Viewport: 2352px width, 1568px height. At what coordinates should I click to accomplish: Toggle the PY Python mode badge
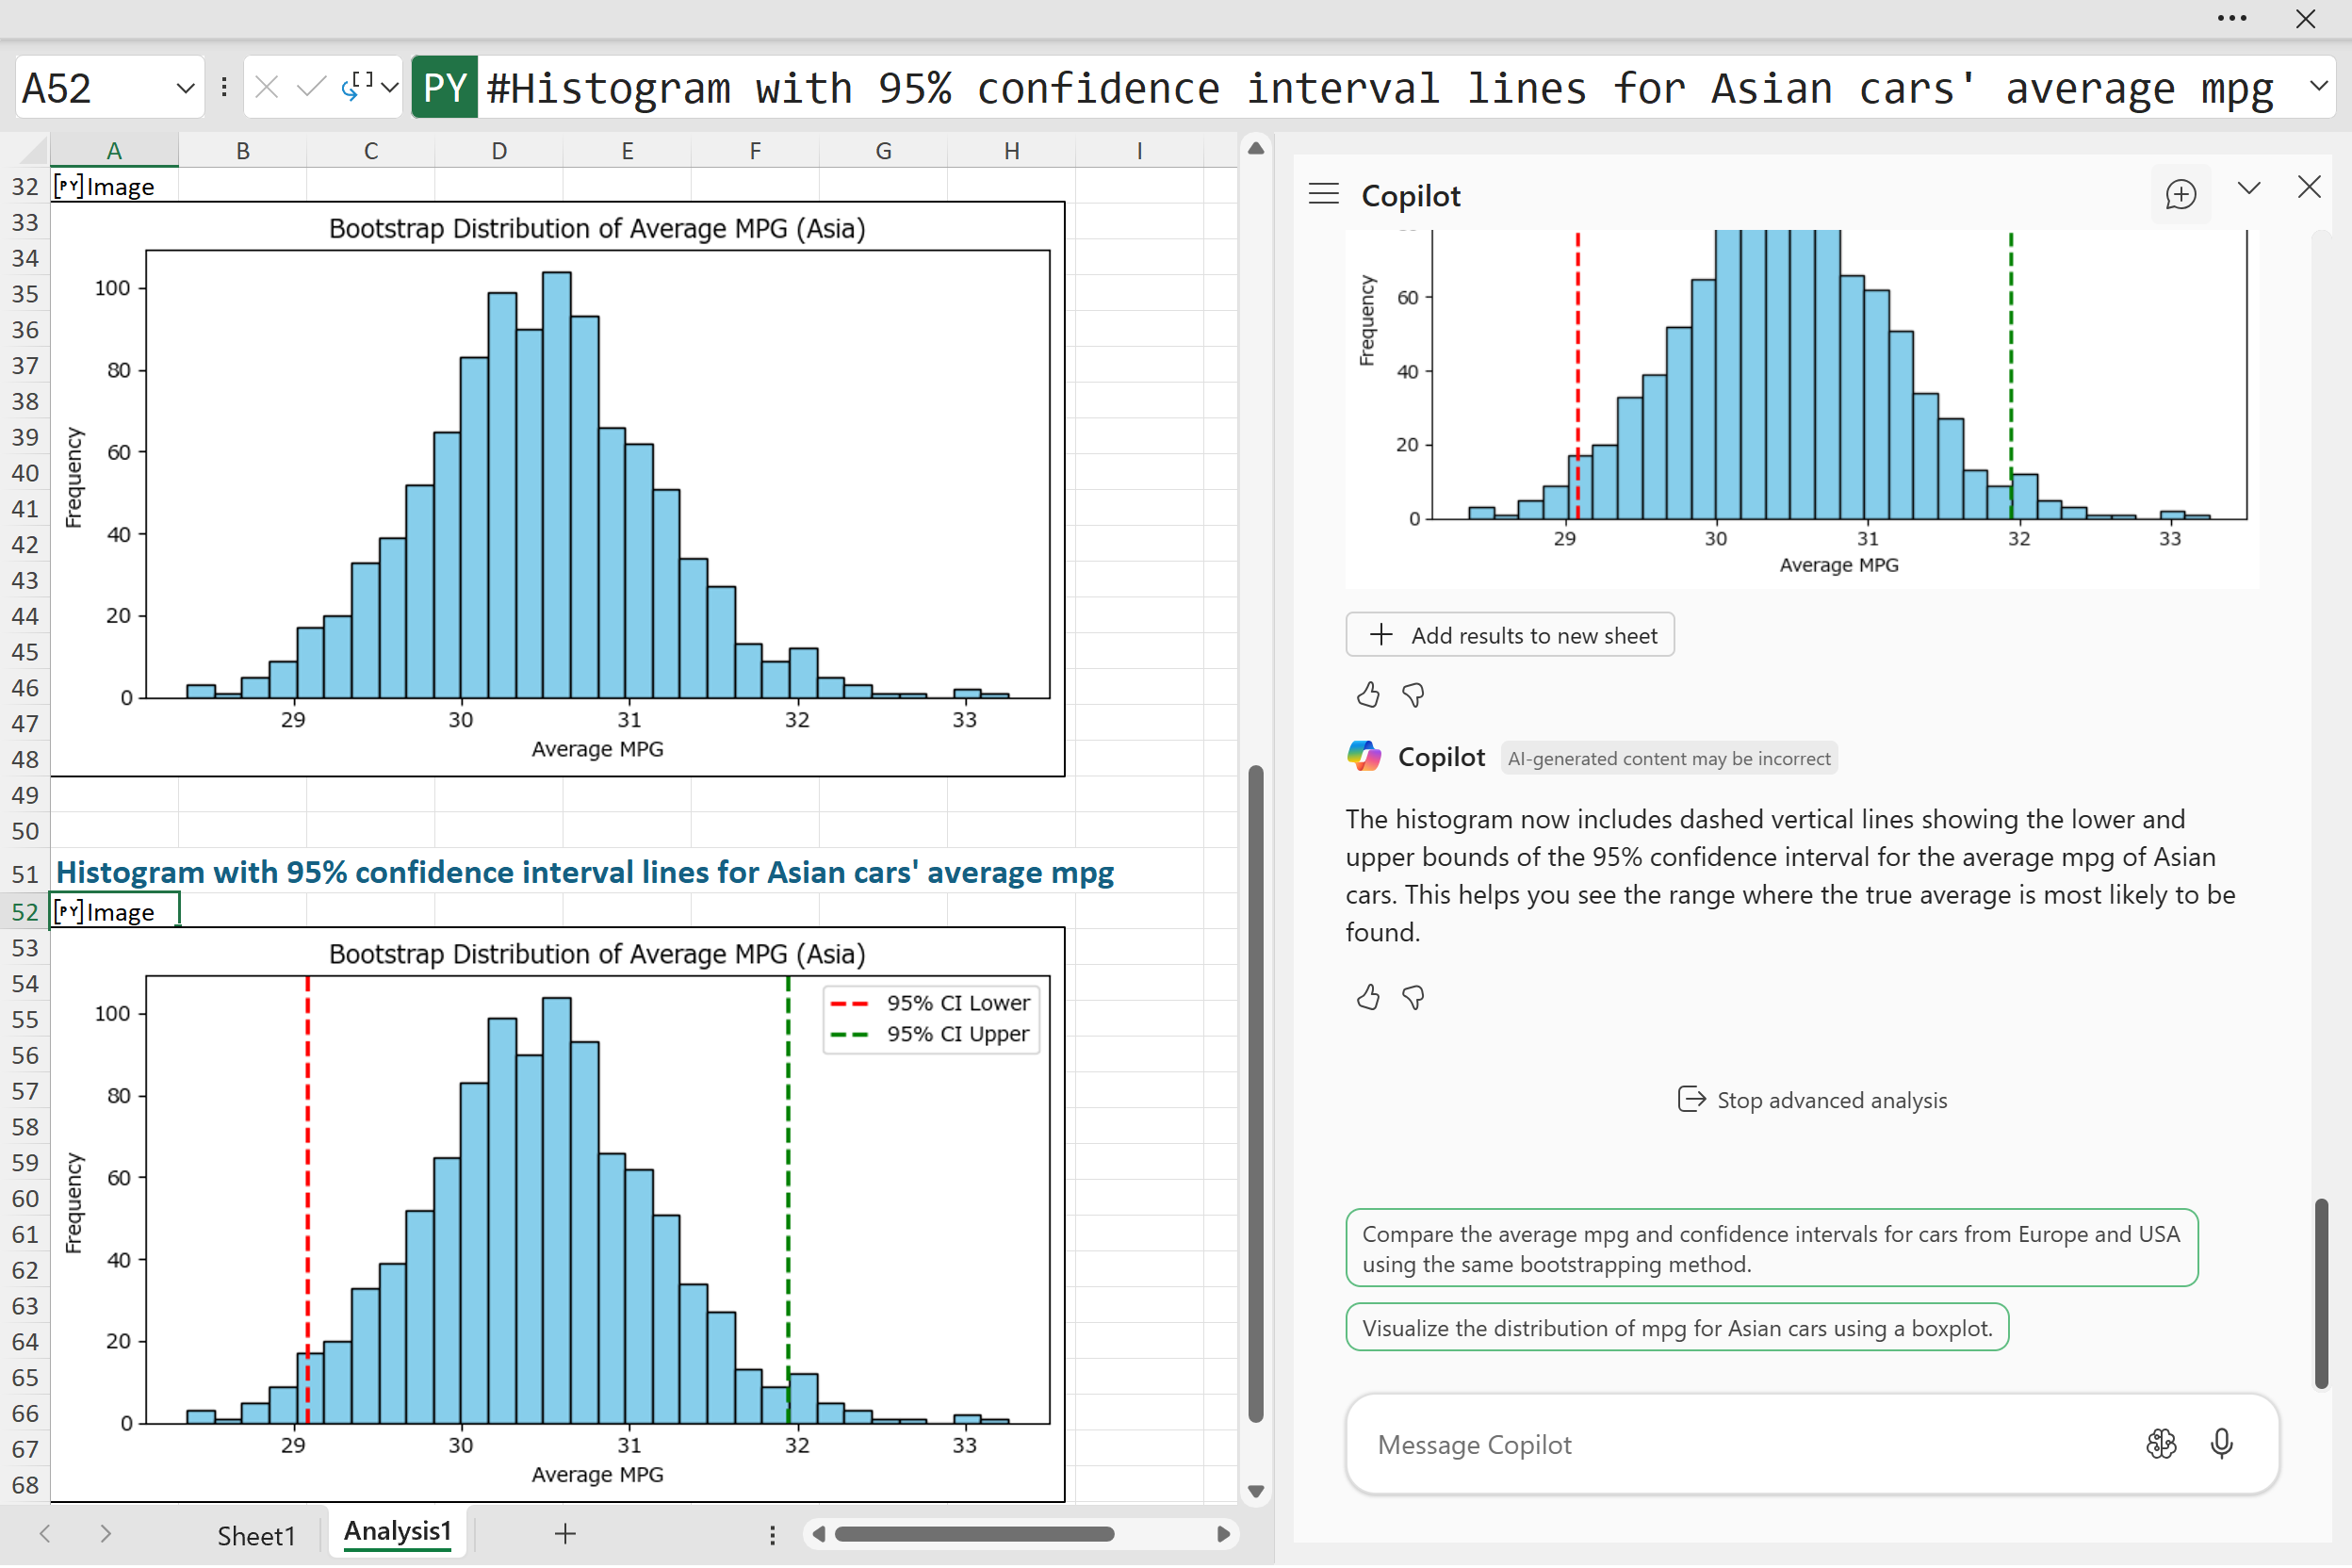(444, 88)
